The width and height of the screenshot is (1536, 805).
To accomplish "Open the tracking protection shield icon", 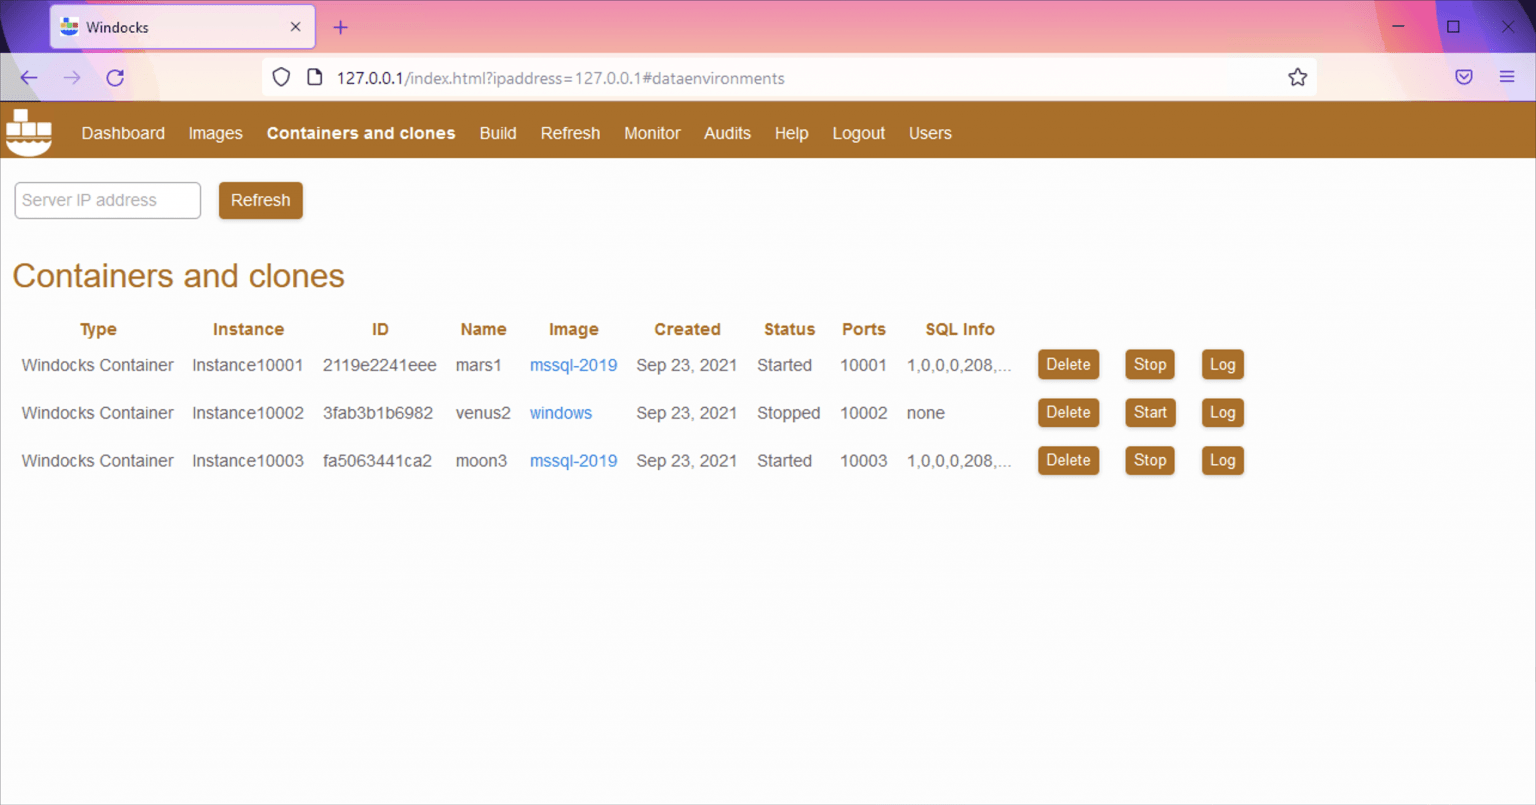I will [x=281, y=77].
